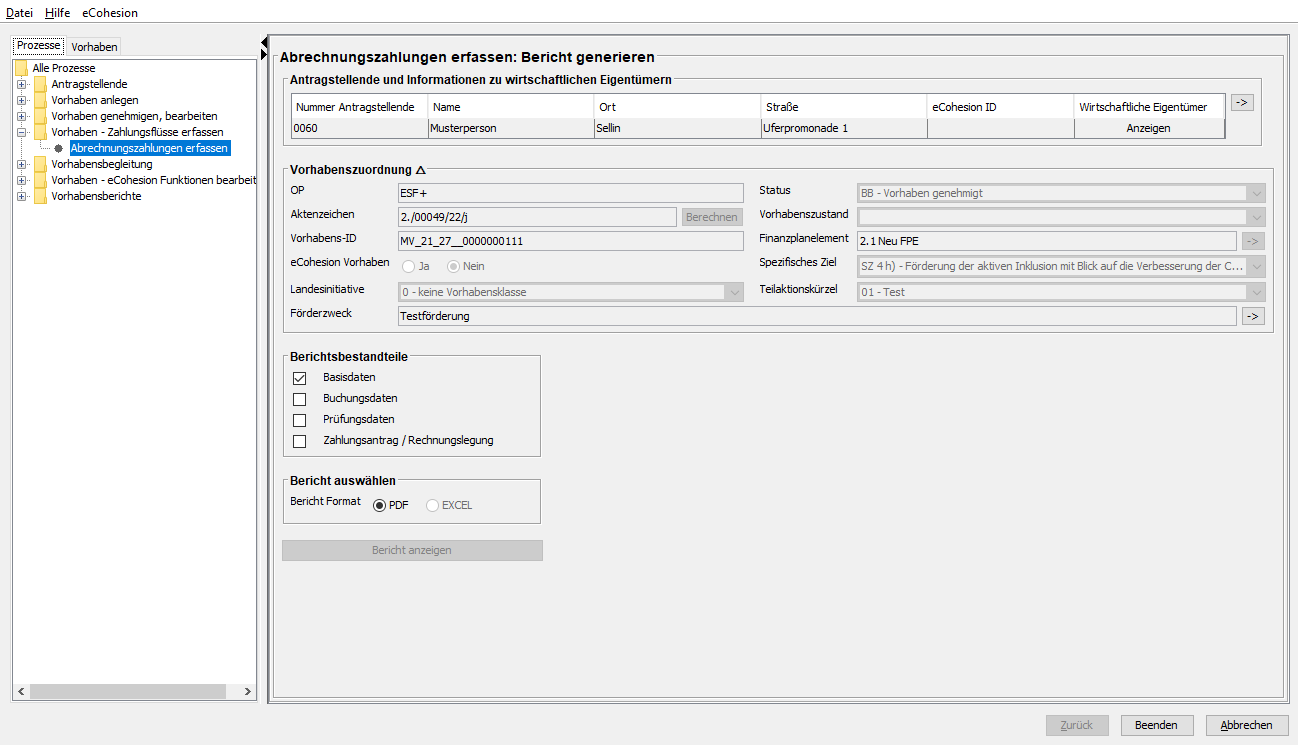The height and width of the screenshot is (745, 1298).
Task: Open the Vorhabenszustand dropdown
Action: pyautogui.click(x=1256, y=215)
